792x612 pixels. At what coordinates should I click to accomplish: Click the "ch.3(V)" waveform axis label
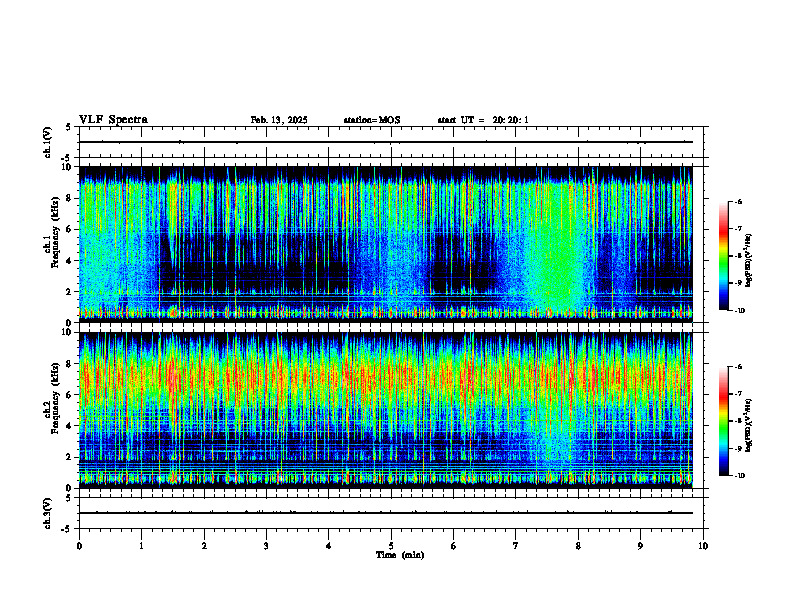tap(47, 513)
